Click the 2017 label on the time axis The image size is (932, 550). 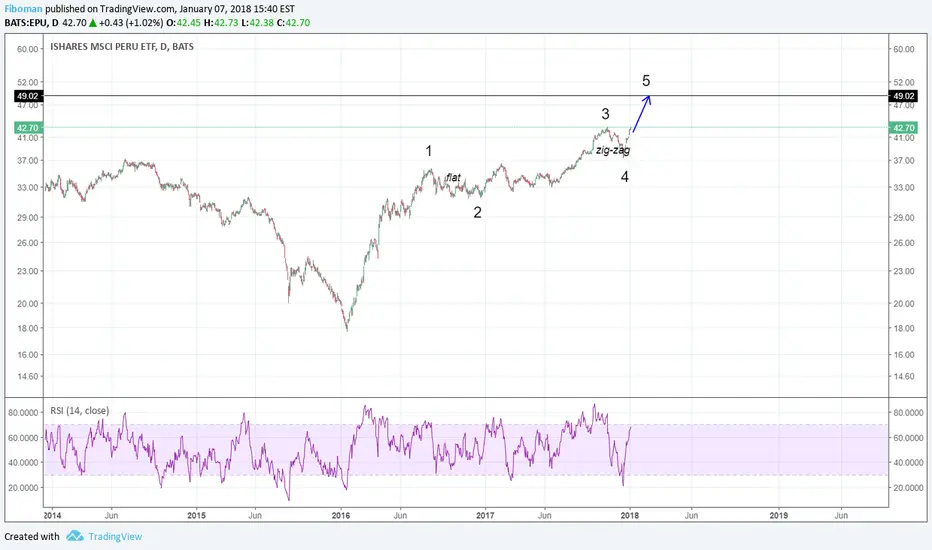click(x=485, y=515)
